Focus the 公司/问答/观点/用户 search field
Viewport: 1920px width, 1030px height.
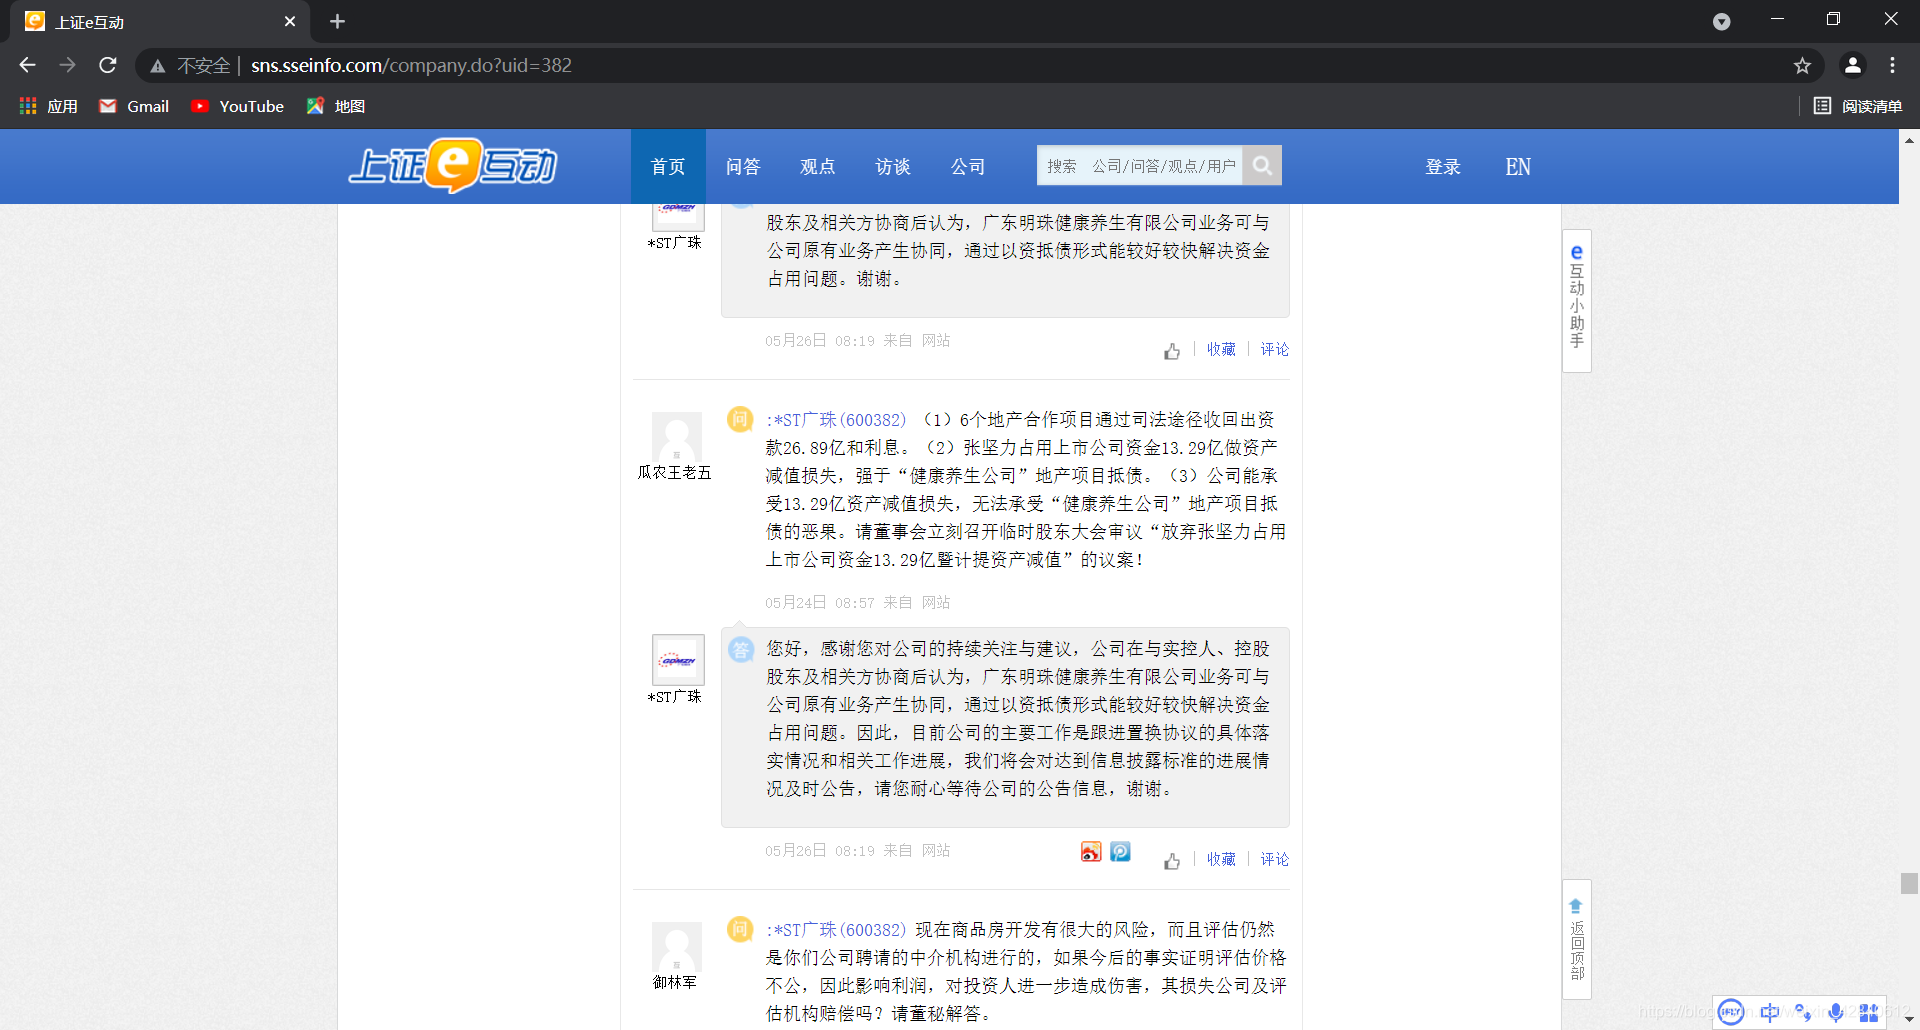1140,166
